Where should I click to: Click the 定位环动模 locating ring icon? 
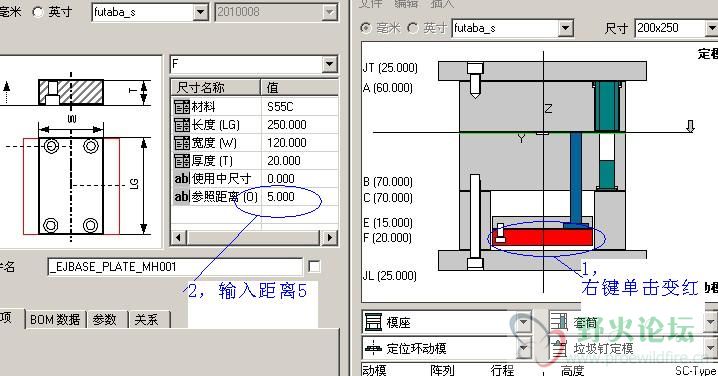coord(373,349)
